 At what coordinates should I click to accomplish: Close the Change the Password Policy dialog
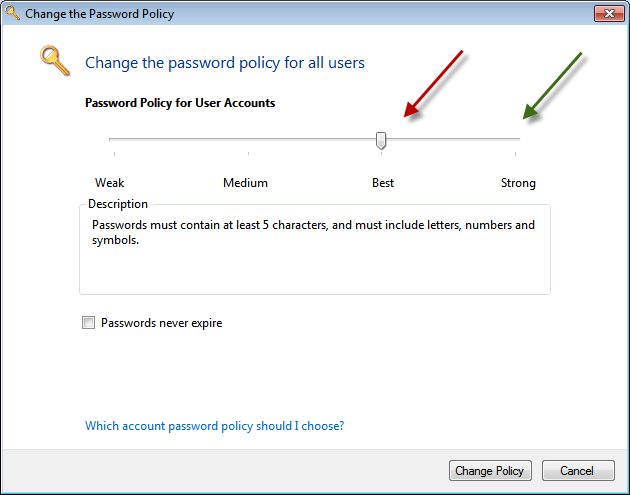(x=609, y=14)
